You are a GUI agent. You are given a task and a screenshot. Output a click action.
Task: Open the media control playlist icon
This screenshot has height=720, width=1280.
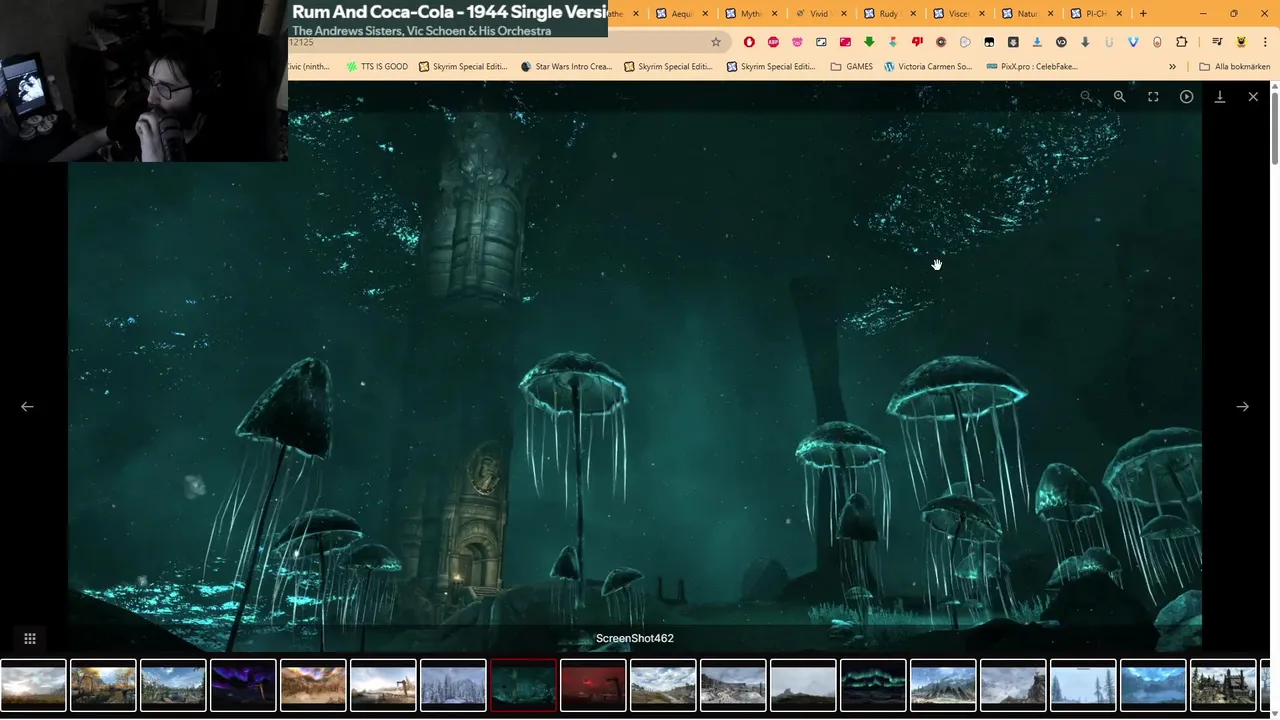[x=1217, y=42]
